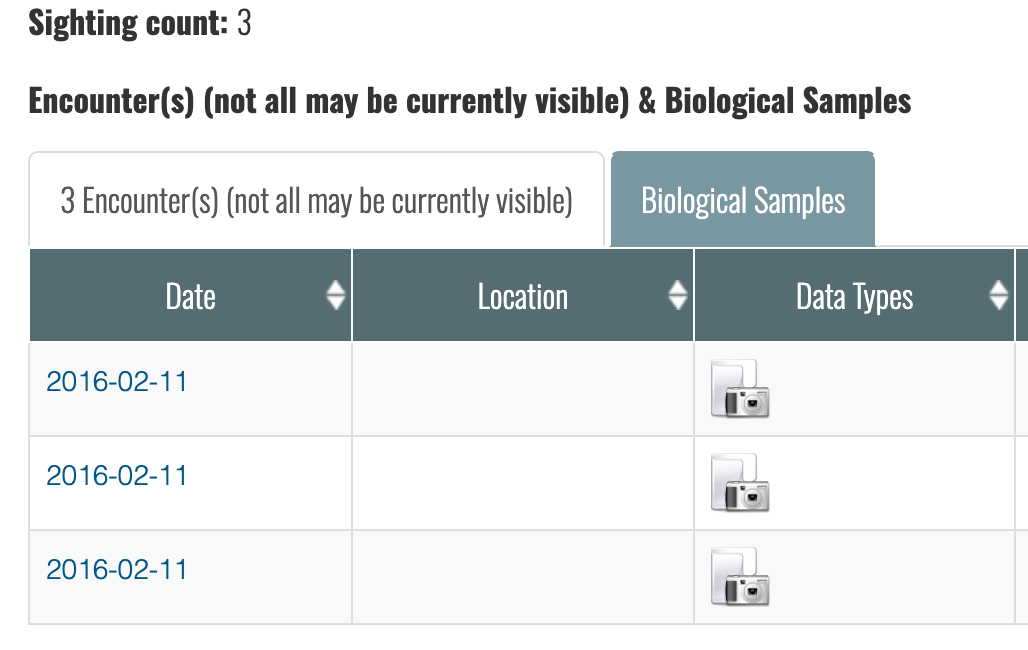Click the camera icon in the second encounter row

click(x=740, y=482)
